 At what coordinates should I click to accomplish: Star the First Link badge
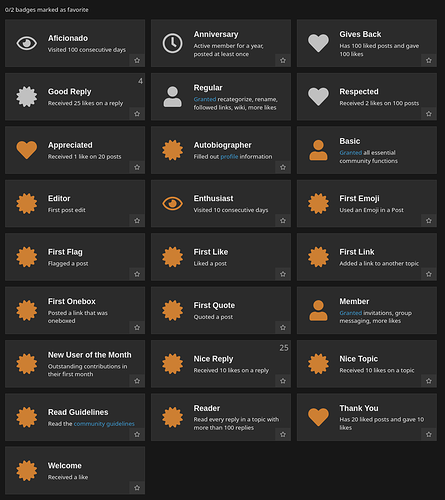coord(429,274)
